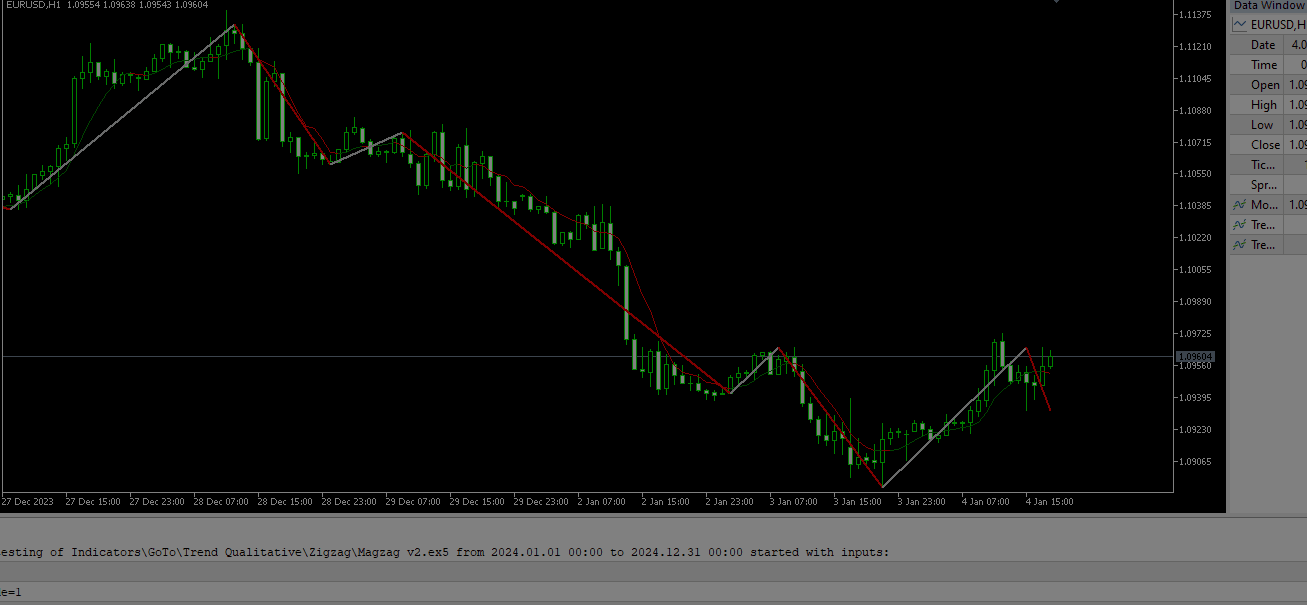Click the 1.09725 price scale label
Viewport: 1307px width, 605px height.
coord(1195,334)
